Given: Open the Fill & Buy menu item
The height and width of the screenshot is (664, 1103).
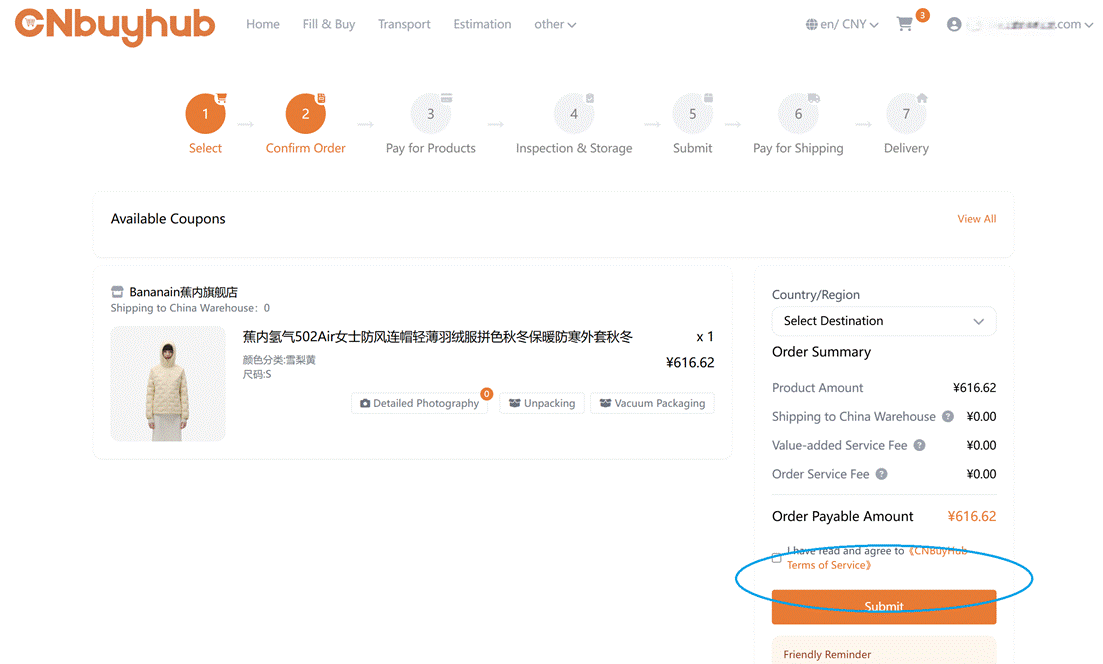Looking at the screenshot, I should tap(329, 25).
